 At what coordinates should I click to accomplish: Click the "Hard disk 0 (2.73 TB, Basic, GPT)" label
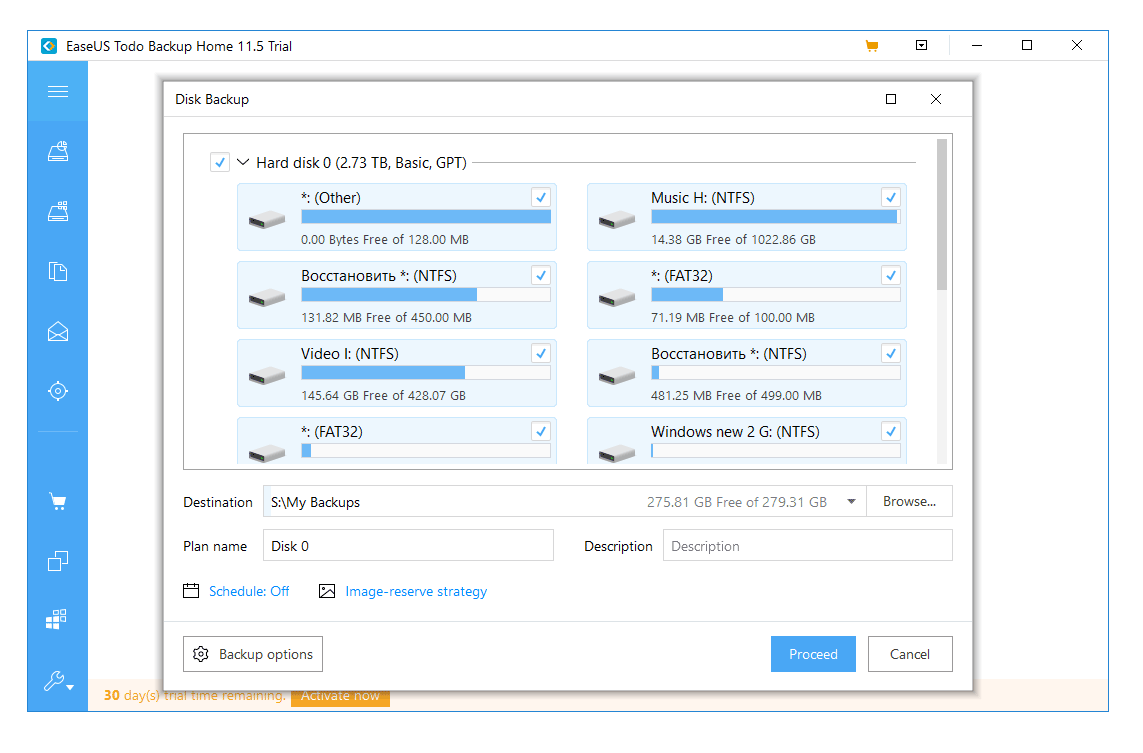pos(362,163)
